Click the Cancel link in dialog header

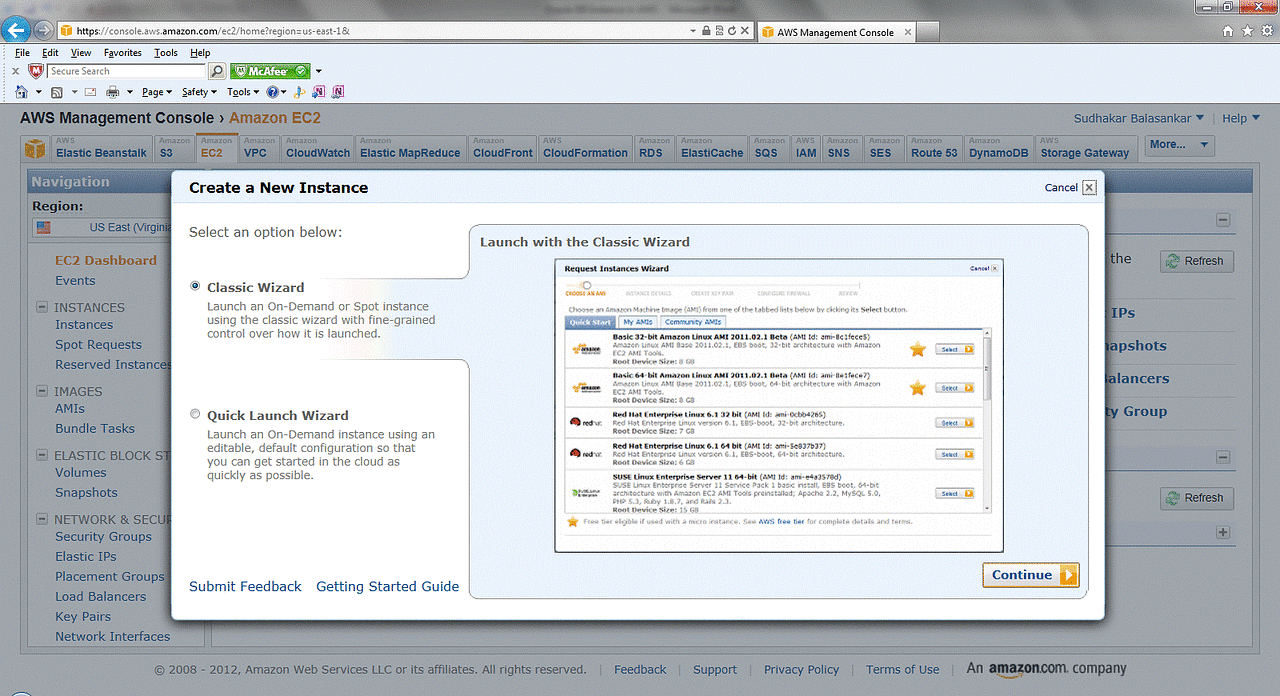(1061, 187)
